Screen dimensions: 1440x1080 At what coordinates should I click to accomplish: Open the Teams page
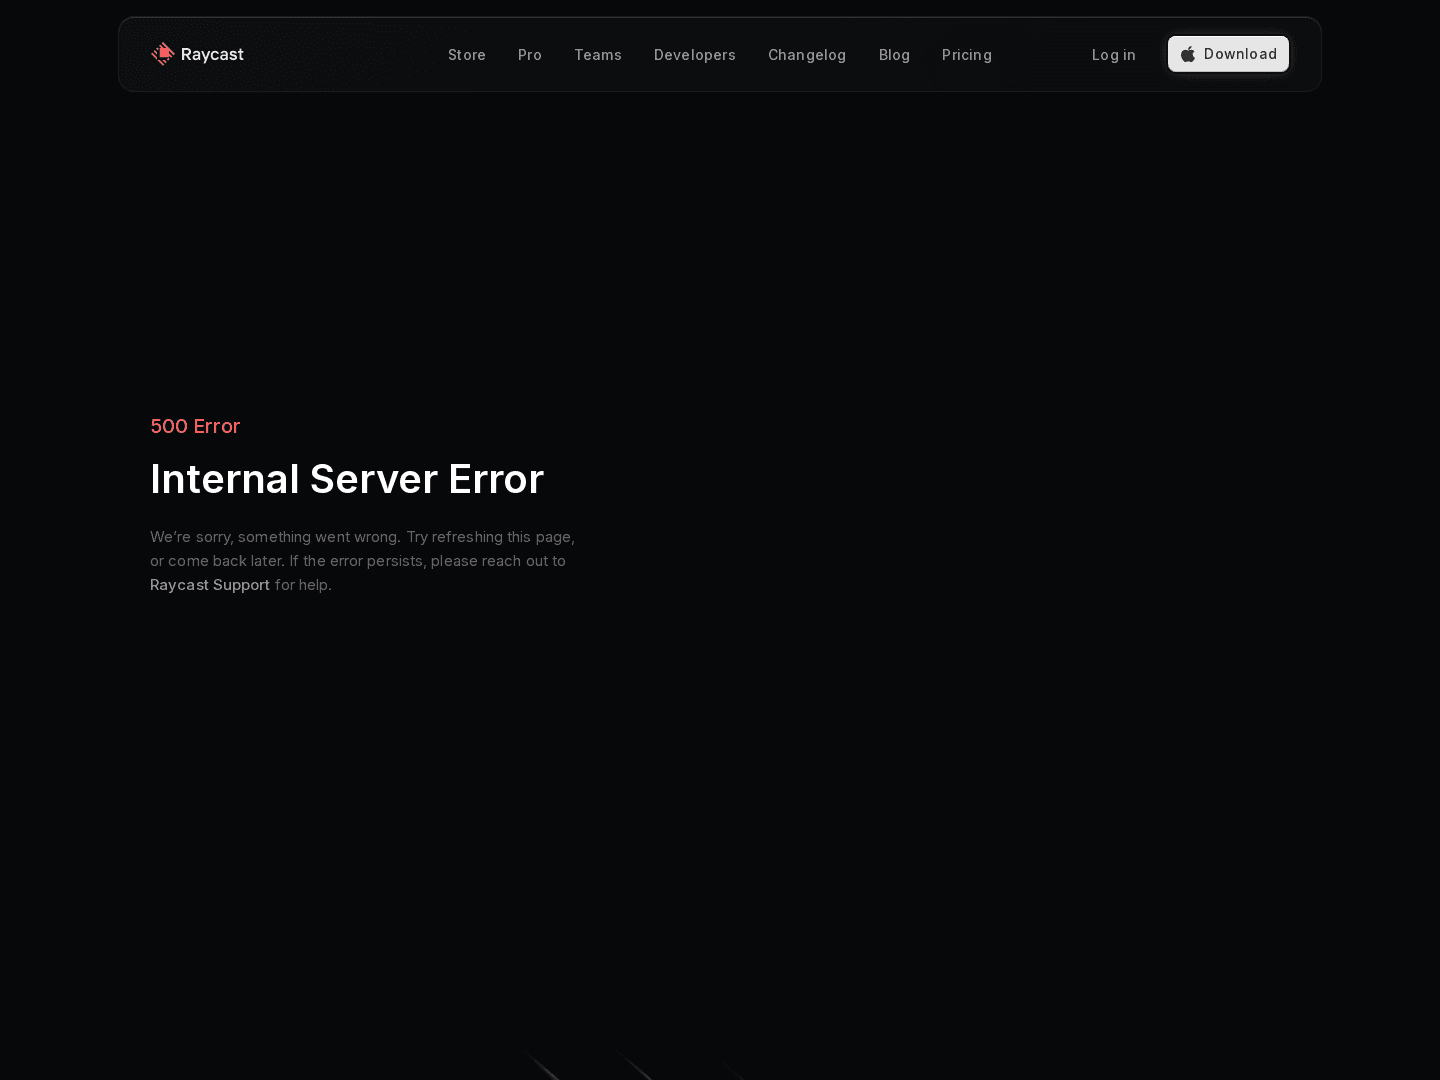click(x=598, y=55)
